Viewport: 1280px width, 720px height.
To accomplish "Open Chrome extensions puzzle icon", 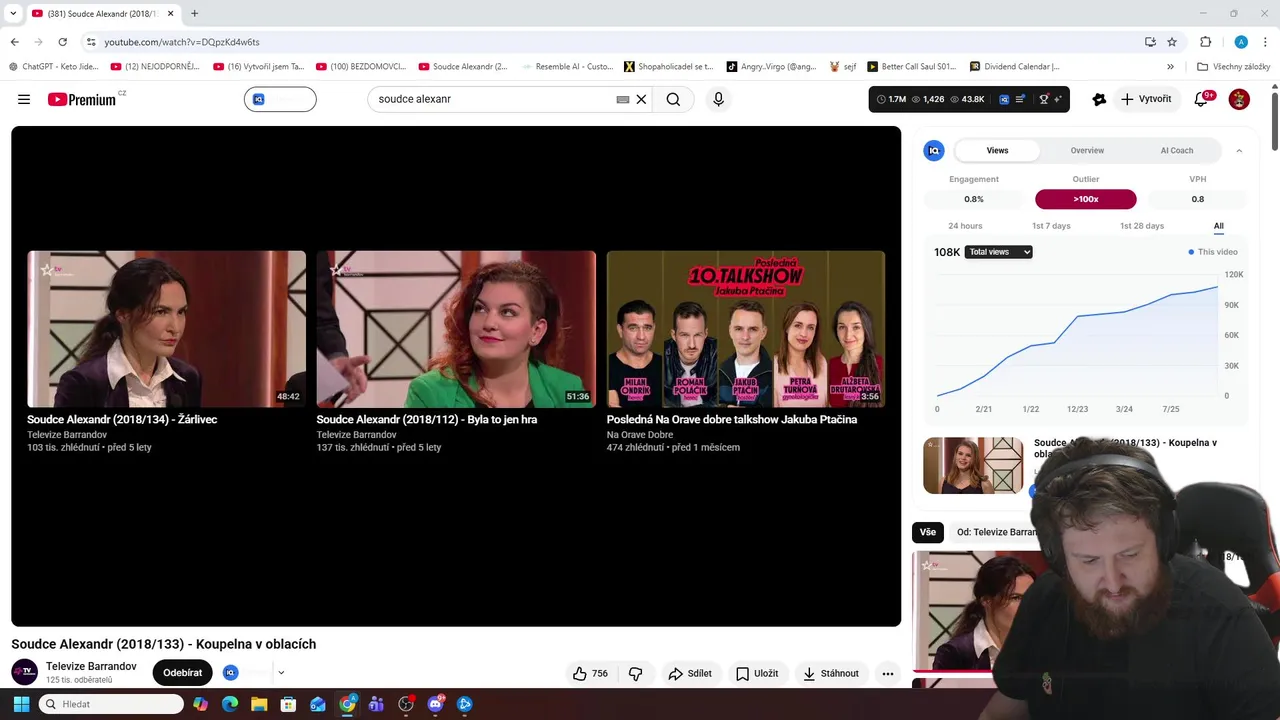I will [1205, 42].
